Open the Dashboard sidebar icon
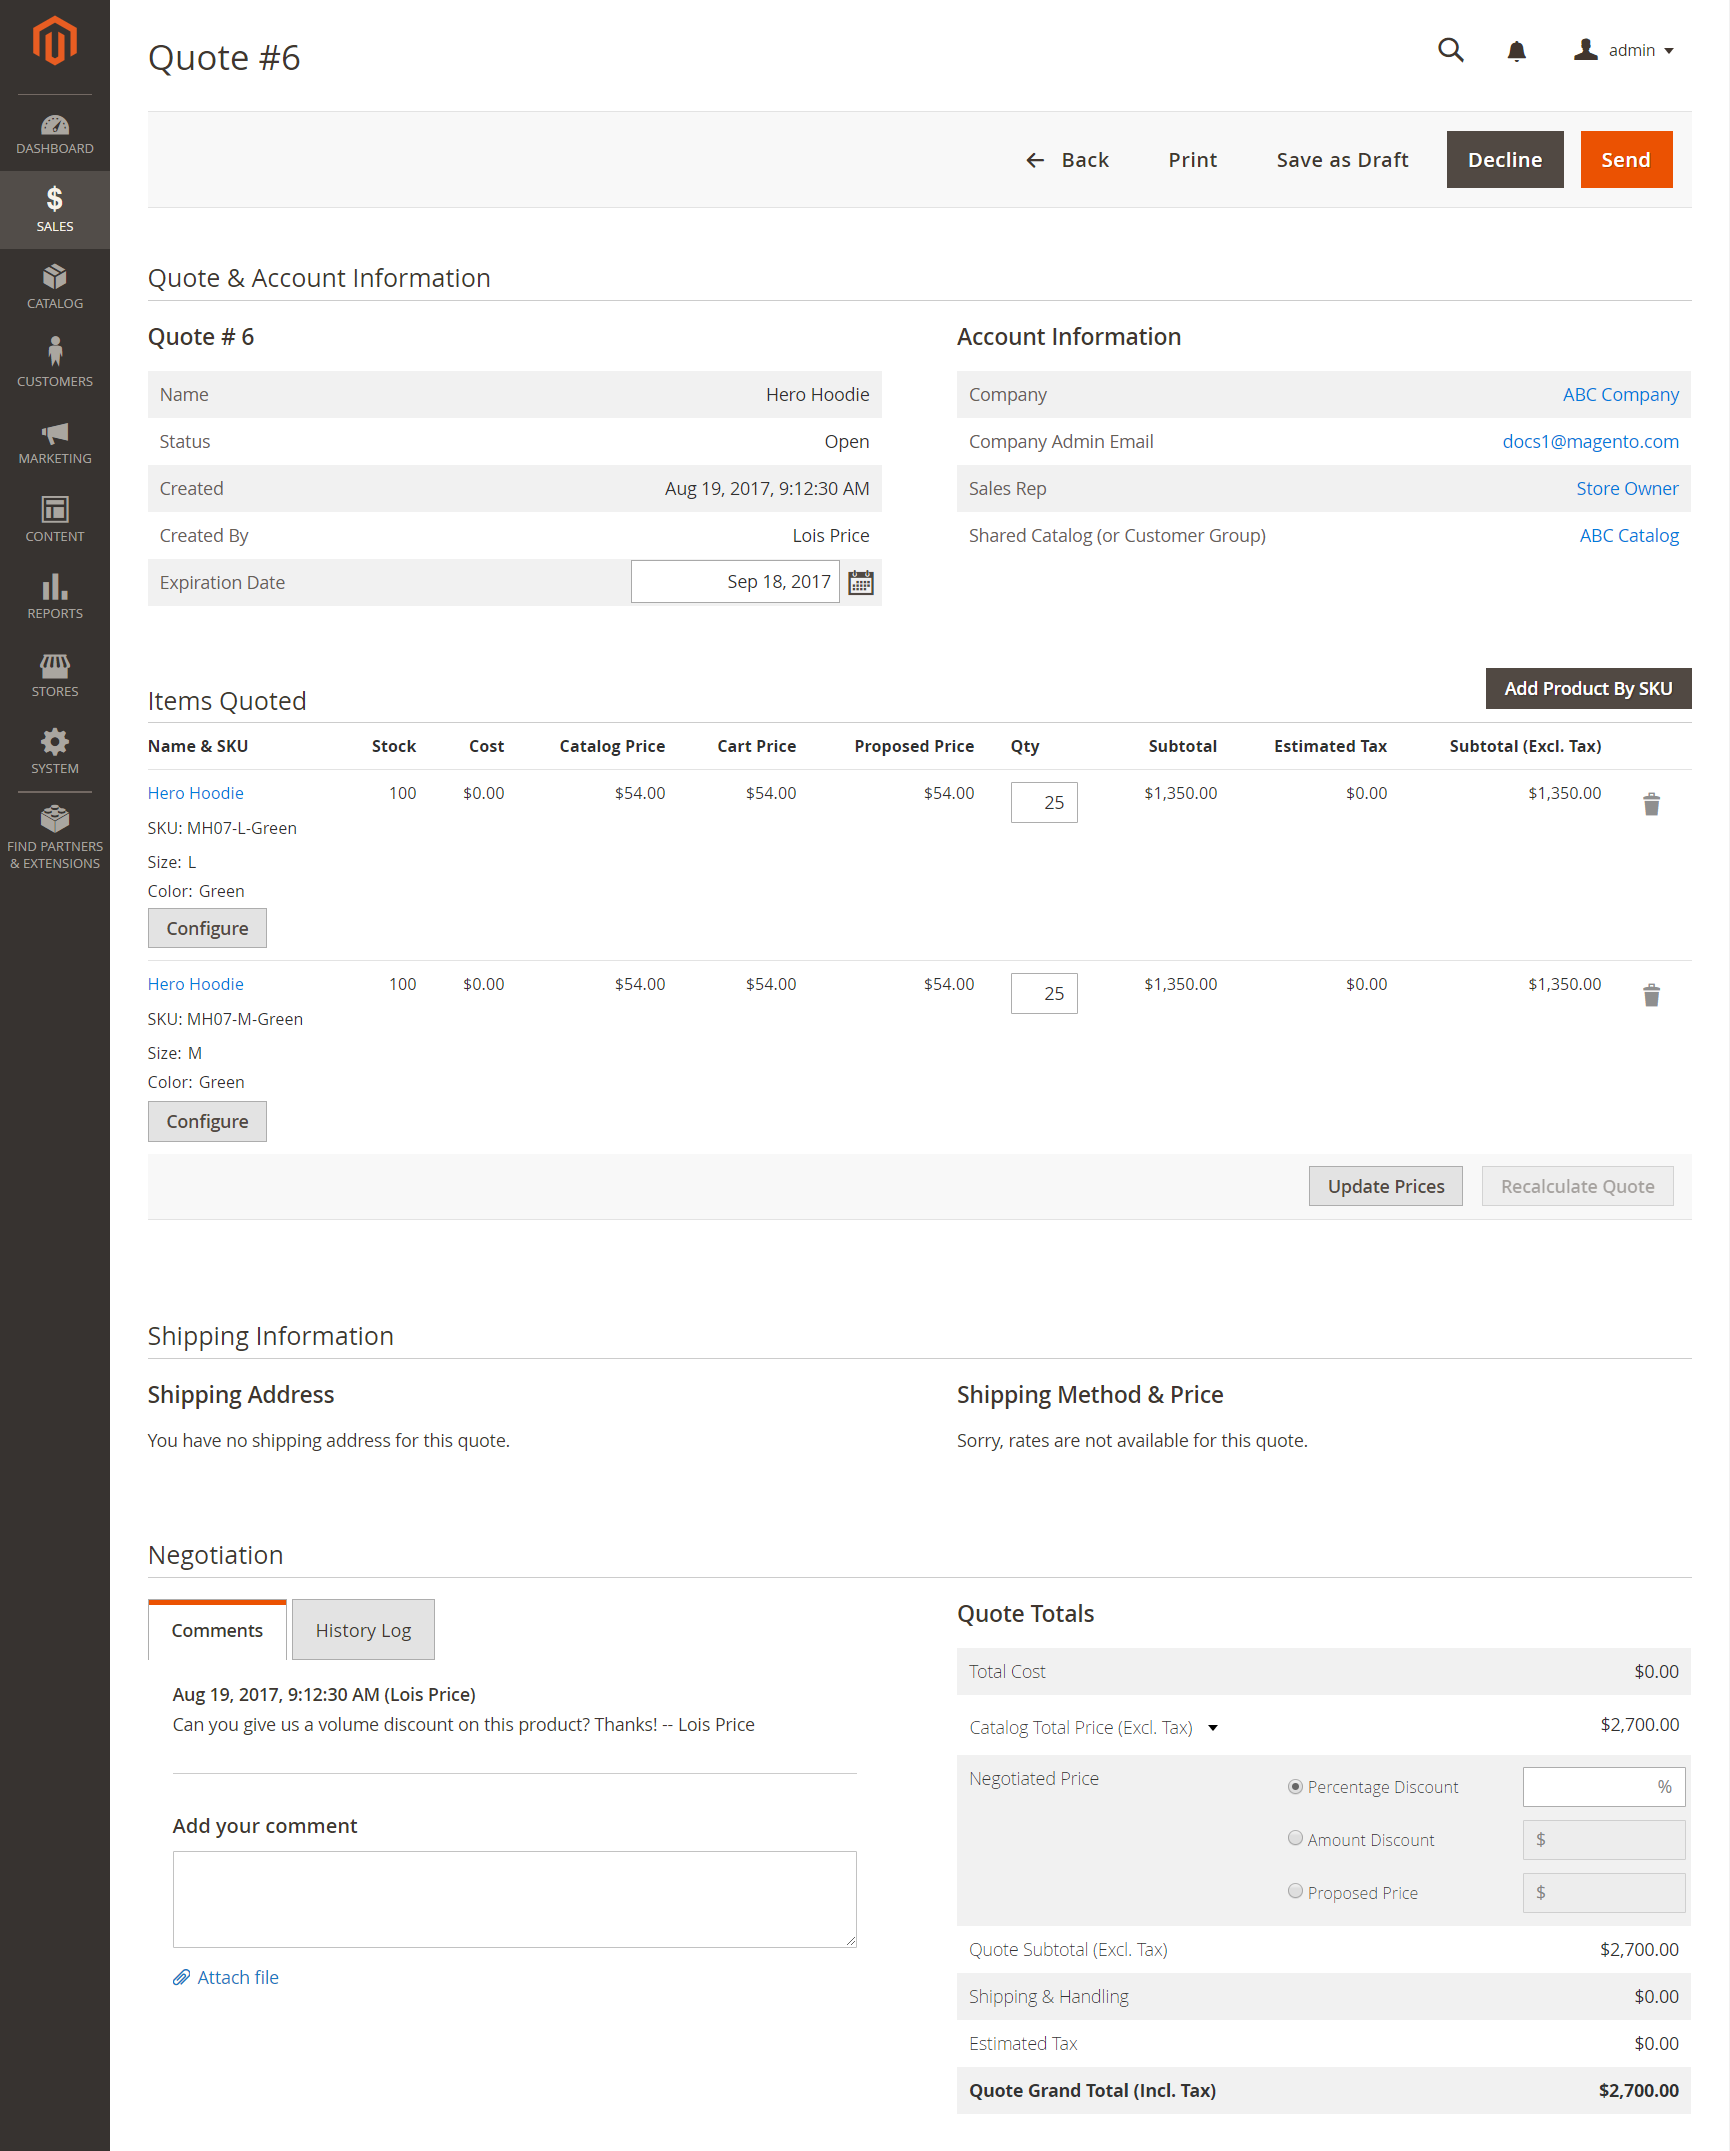The image size is (1730, 2151). click(x=55, y=134)
